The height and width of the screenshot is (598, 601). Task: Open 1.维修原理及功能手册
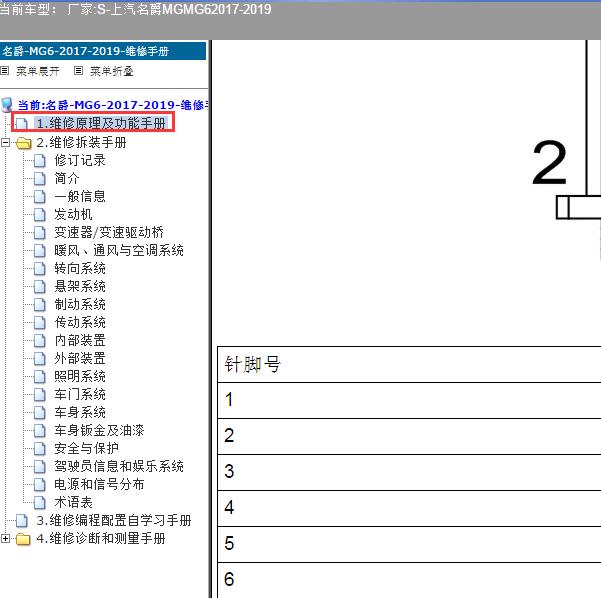tap(101, 123)
